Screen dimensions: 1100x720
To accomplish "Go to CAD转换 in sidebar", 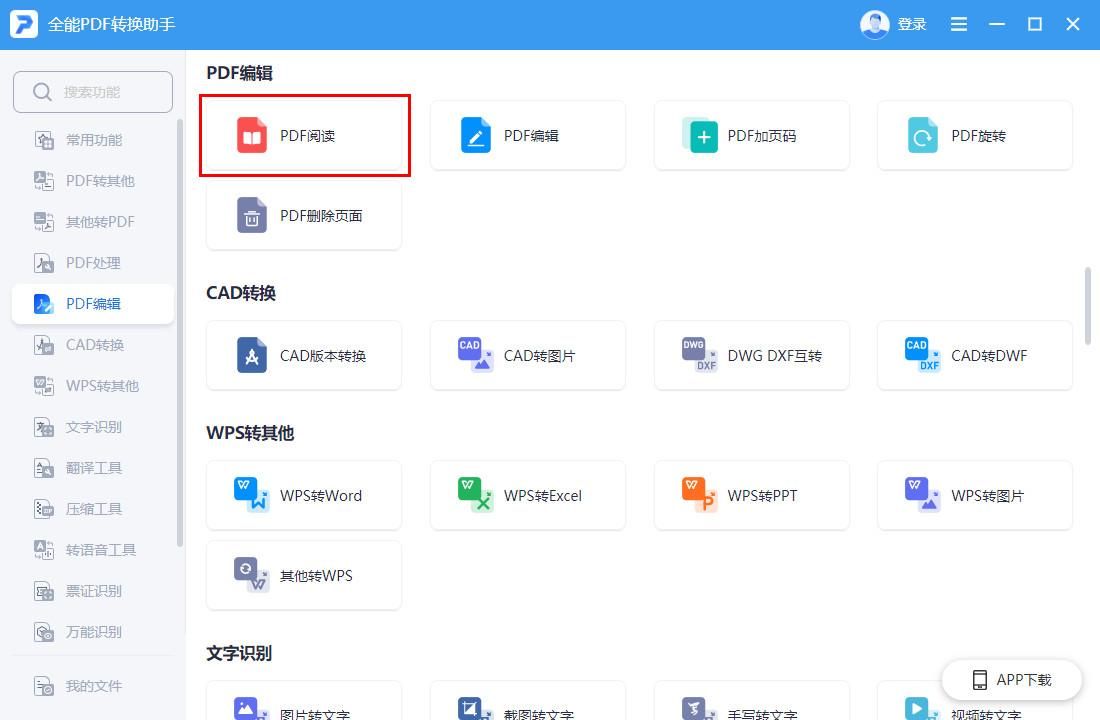I will (93, 345).
